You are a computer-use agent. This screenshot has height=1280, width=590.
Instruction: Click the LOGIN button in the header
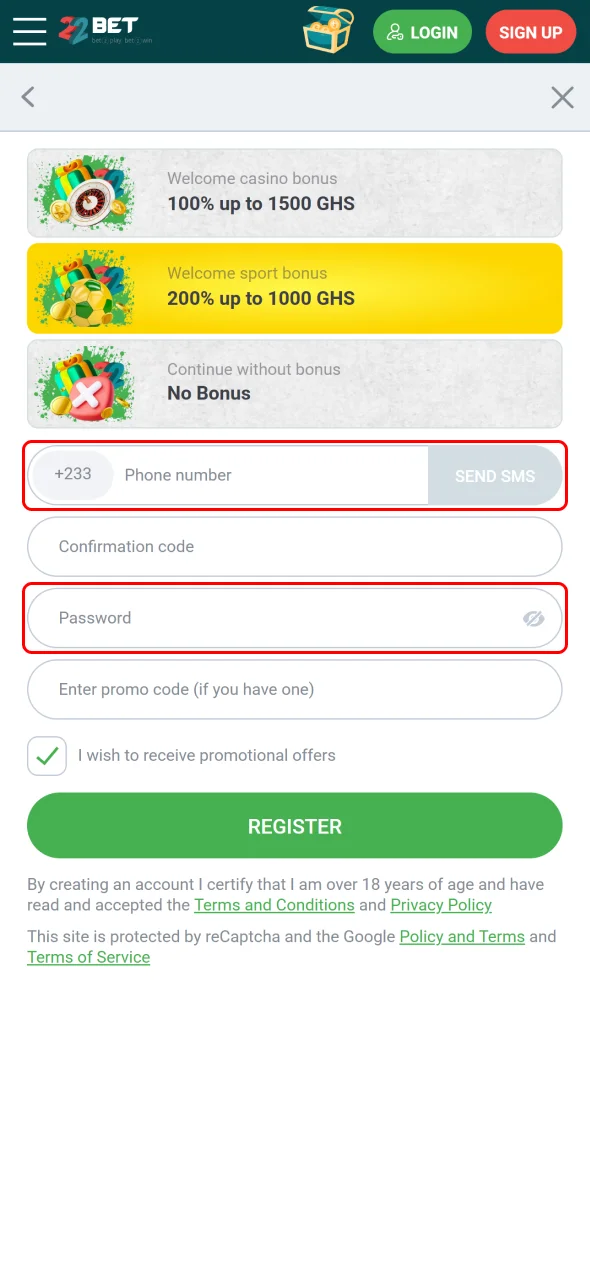(422, 31)
